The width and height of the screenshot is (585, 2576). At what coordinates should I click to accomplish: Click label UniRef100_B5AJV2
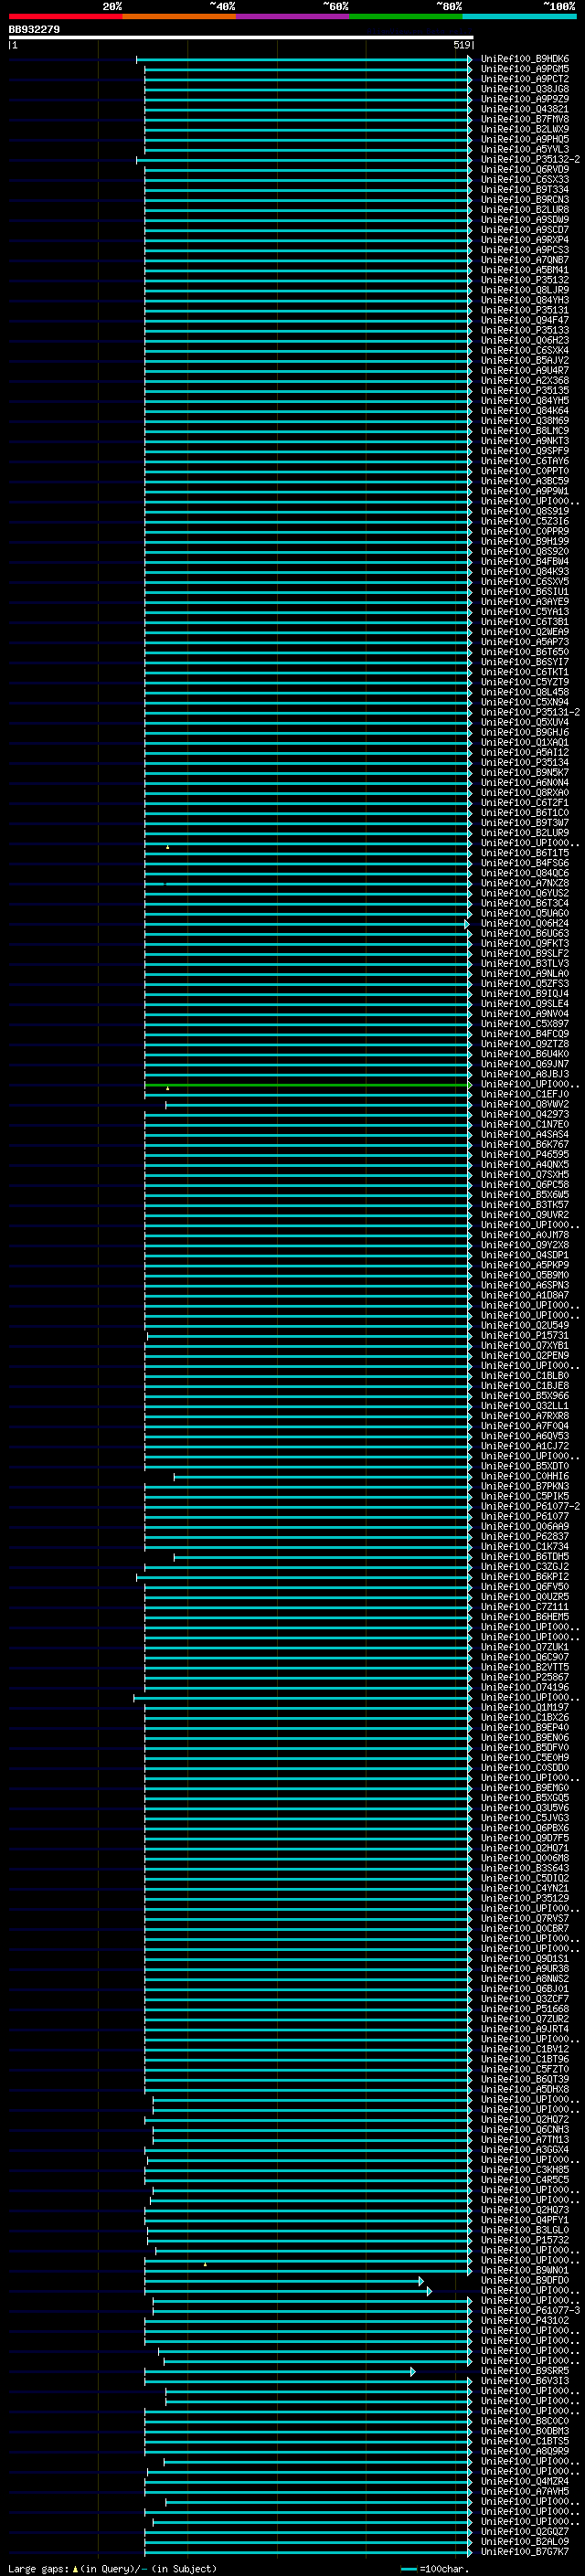click(x=524, y=360)
